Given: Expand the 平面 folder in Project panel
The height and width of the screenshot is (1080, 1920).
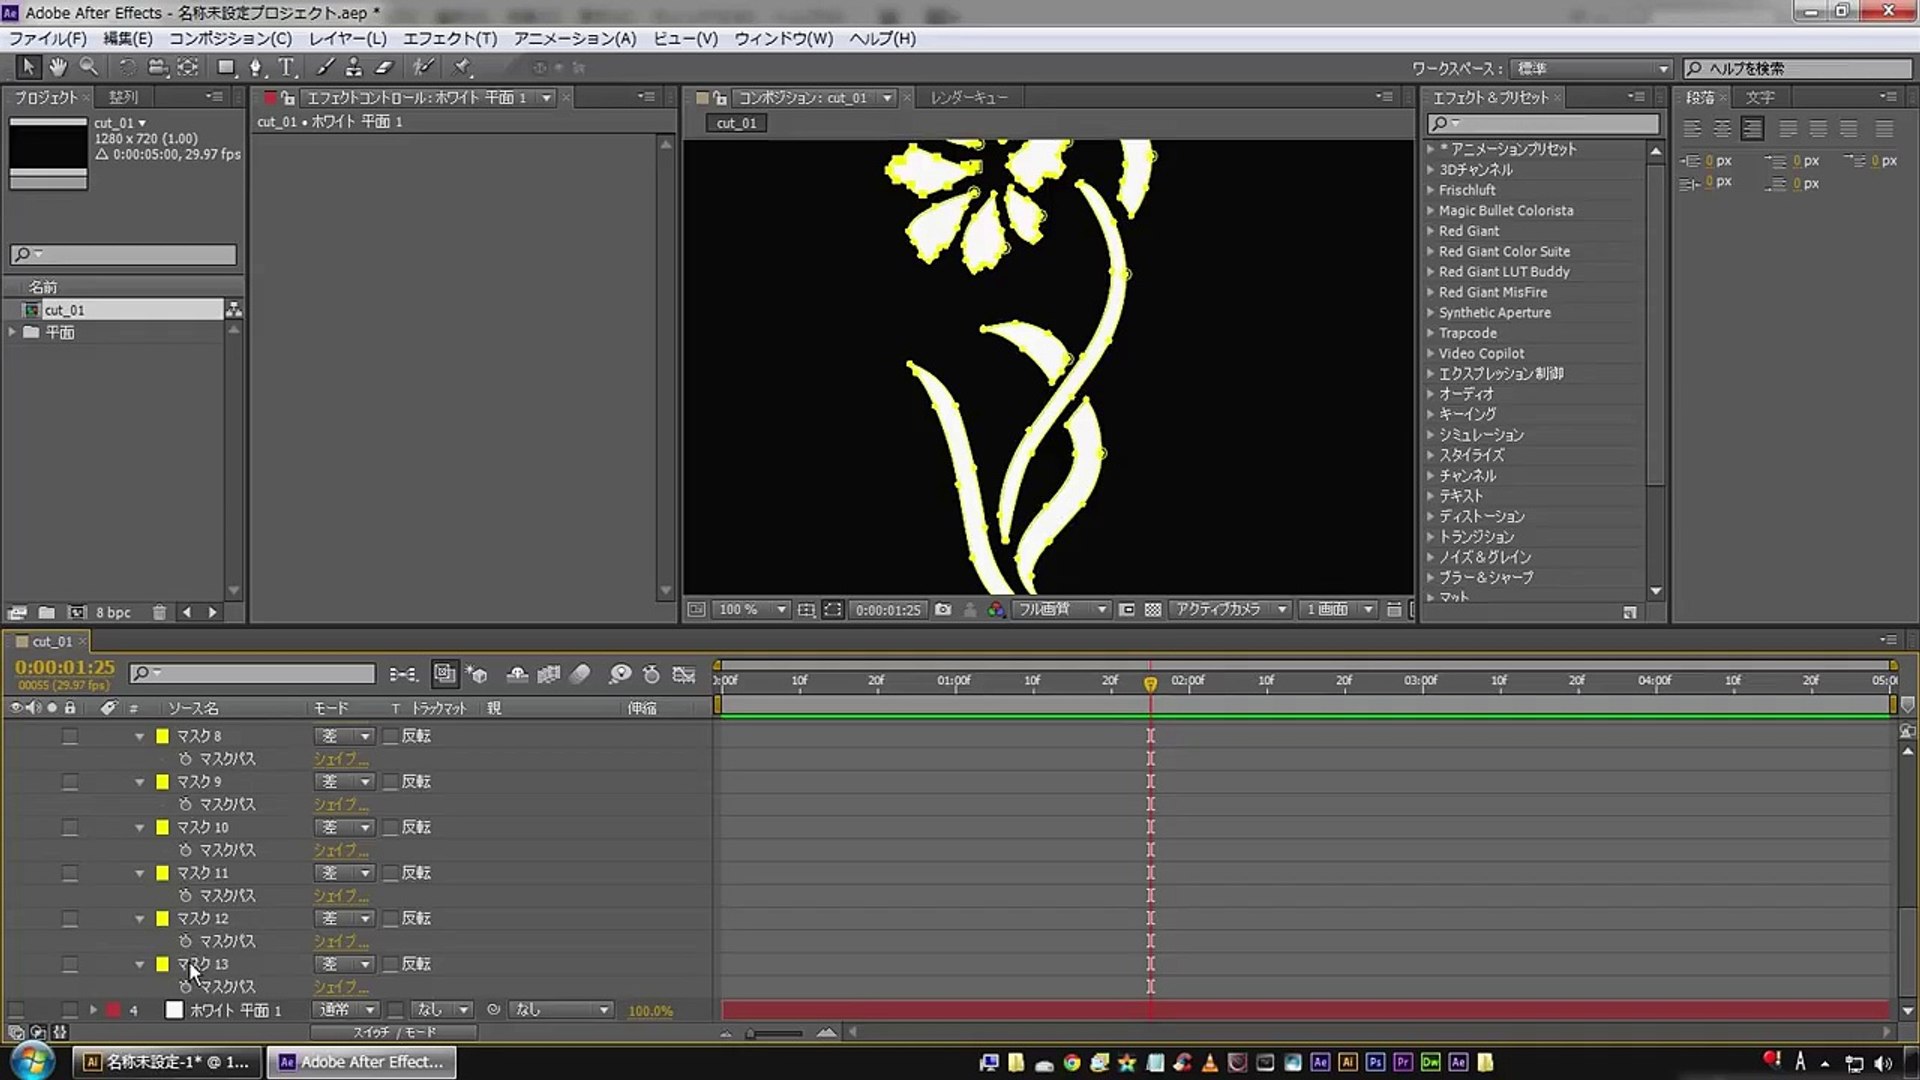Looking at the screenshot, I should point(13,332).
